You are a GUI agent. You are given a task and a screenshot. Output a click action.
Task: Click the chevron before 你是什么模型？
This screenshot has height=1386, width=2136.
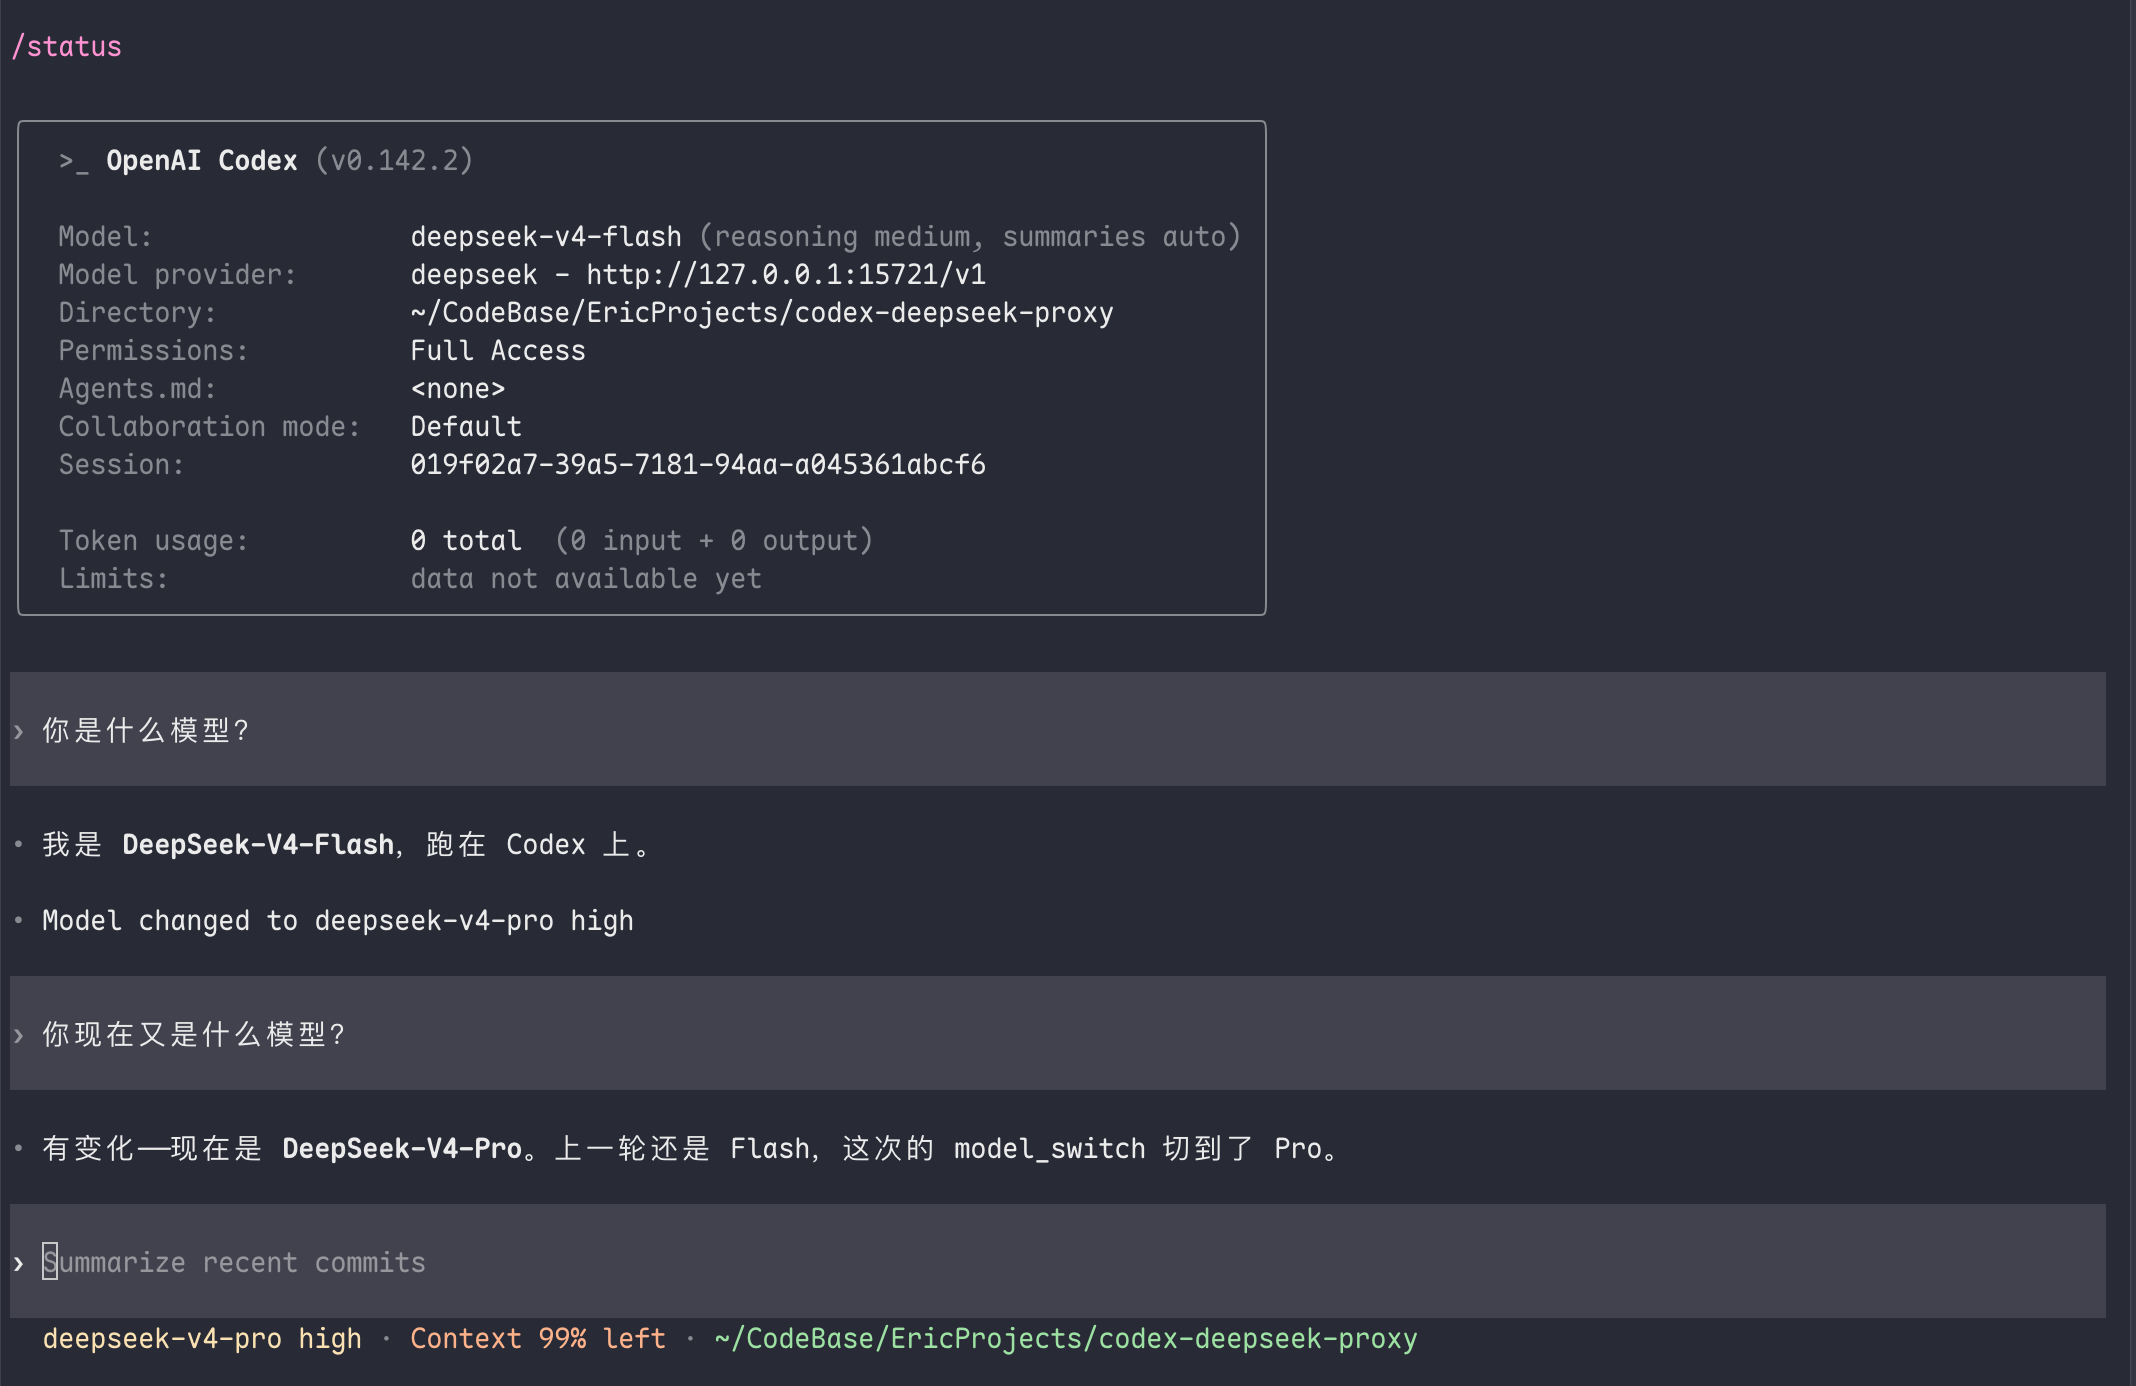(18, 731)
